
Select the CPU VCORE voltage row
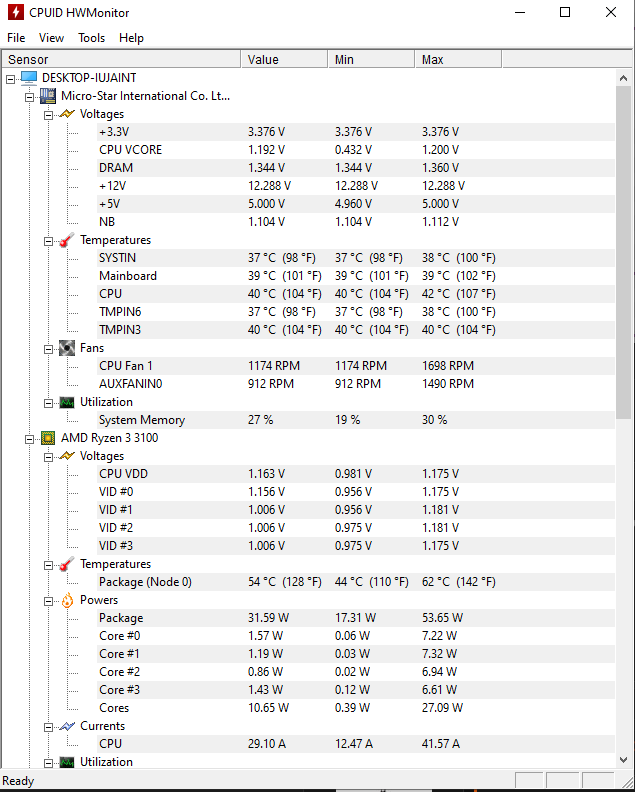coord(356,150)
